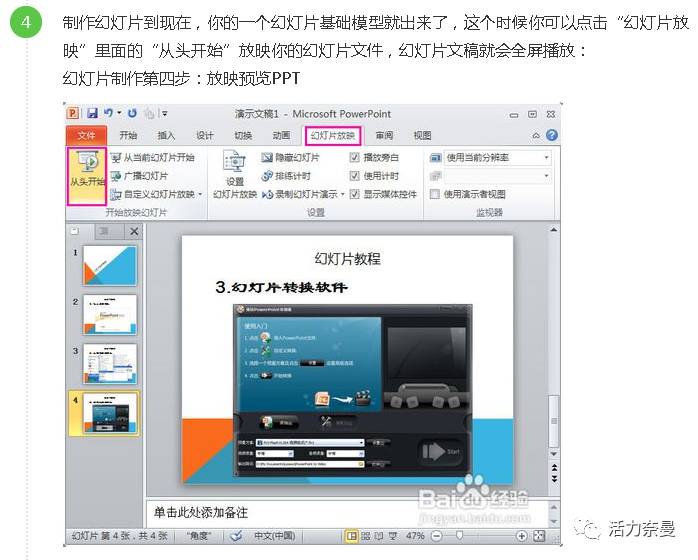Select the slides tab in thumbnail pane
This screenshot has height=560, width=698.
point(75,231)
